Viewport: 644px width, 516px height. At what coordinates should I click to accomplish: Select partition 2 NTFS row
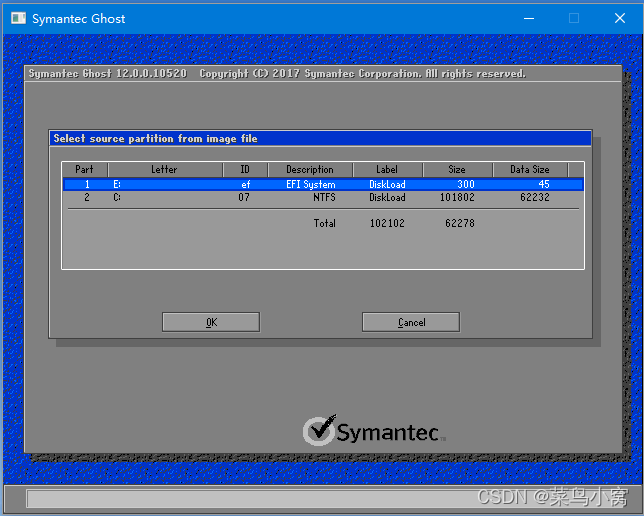(x=323, y=197)
